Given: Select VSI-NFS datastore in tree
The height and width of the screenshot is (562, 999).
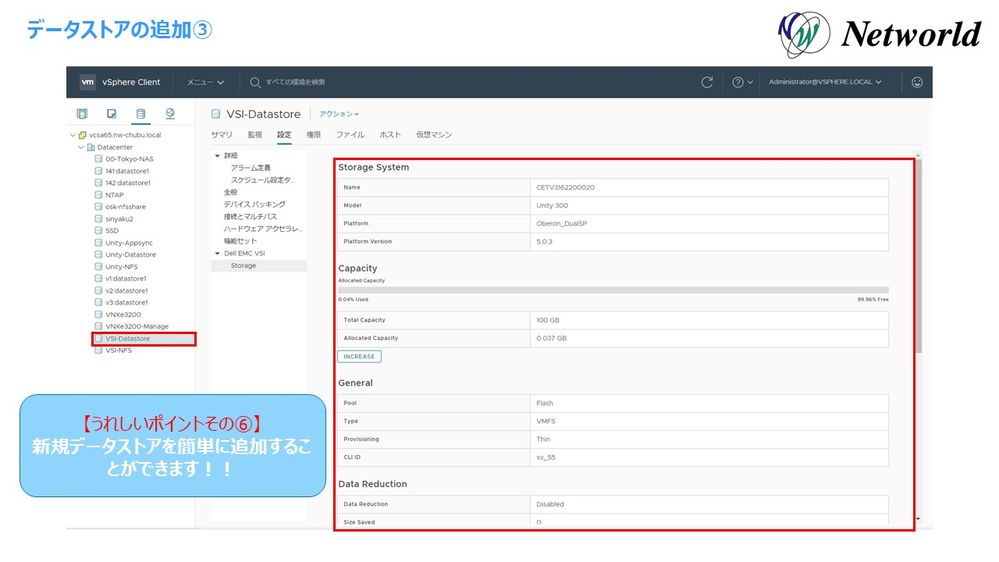Looking at the screenshot, I should [x=119, y=350].
